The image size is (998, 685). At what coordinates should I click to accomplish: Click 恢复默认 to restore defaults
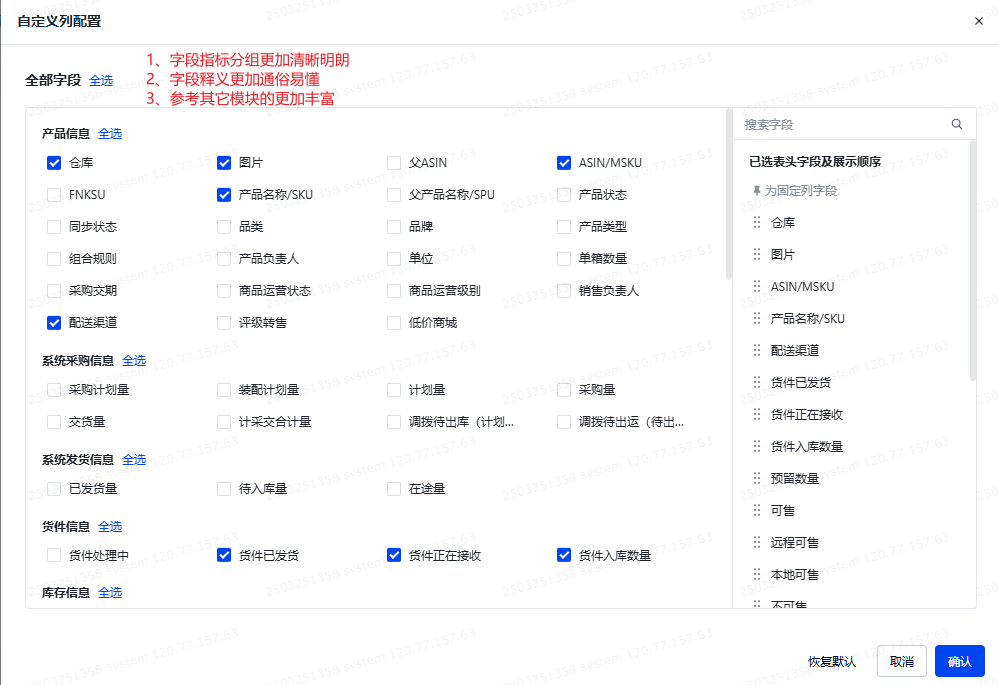[x=832, y=661]
